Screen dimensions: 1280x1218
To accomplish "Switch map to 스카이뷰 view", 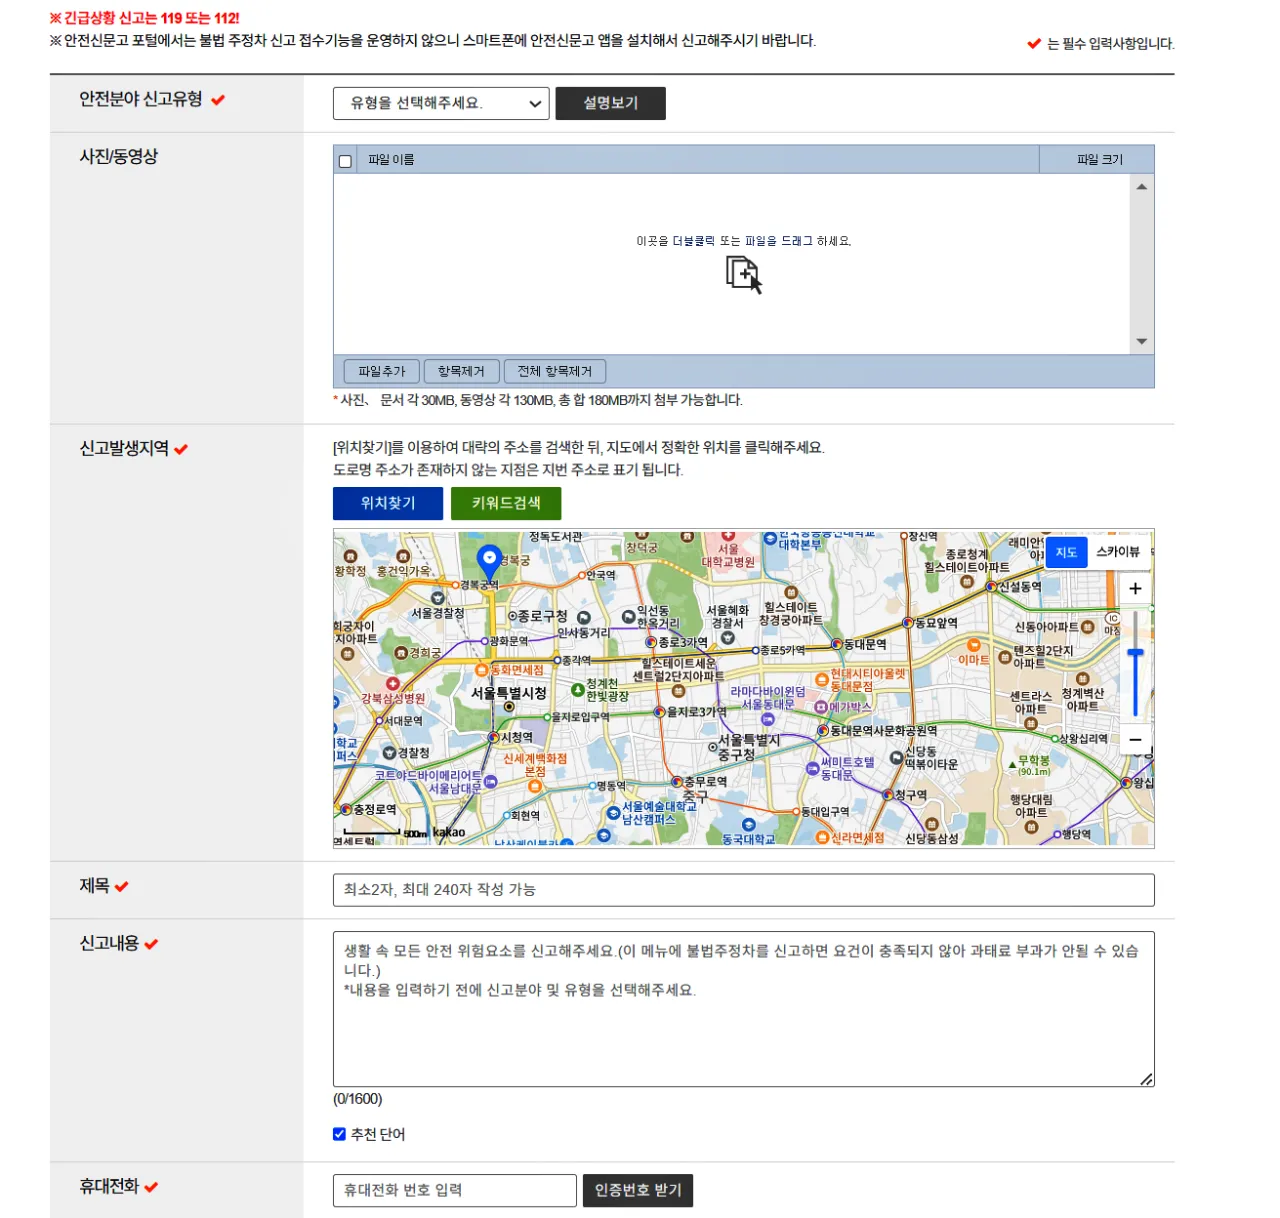I will point(1118,552).
